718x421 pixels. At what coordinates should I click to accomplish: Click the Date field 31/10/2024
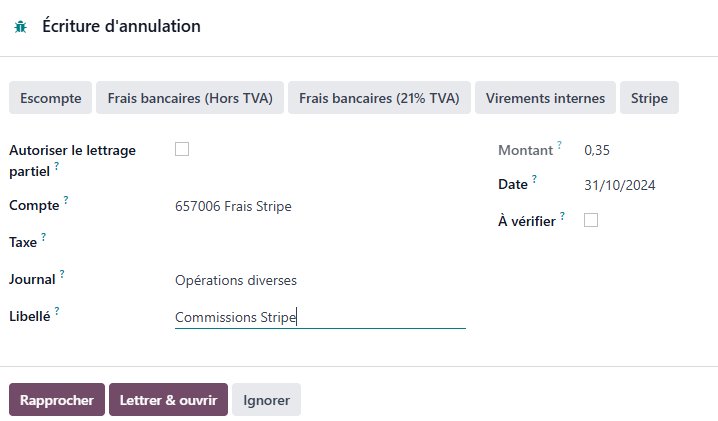(620, 185)
